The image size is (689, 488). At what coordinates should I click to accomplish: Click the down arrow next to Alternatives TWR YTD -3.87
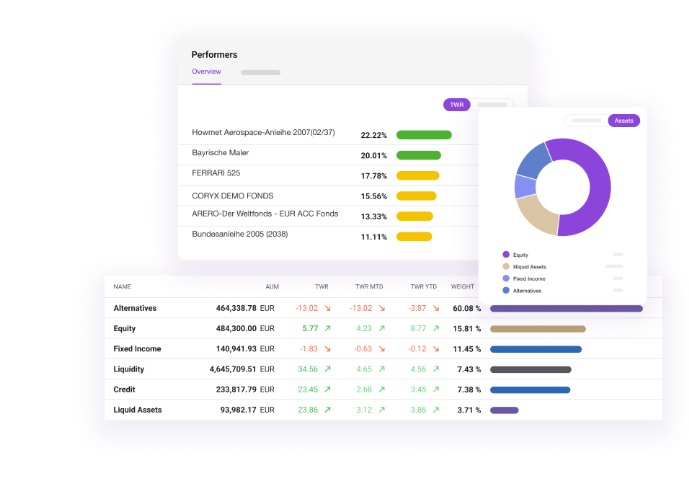point(436,308)
